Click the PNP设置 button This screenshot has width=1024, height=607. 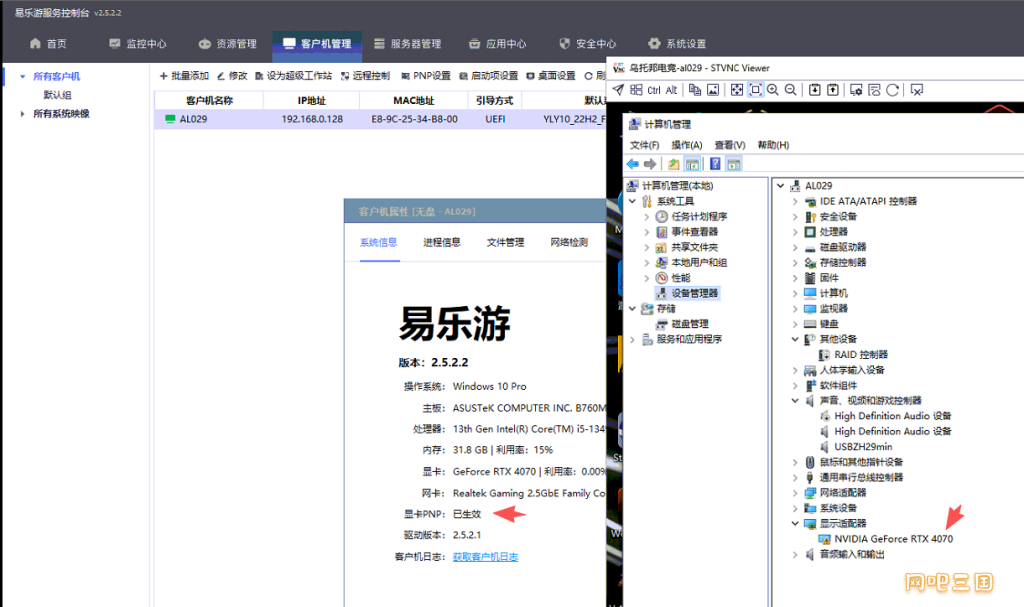click(x=426, y=76)
